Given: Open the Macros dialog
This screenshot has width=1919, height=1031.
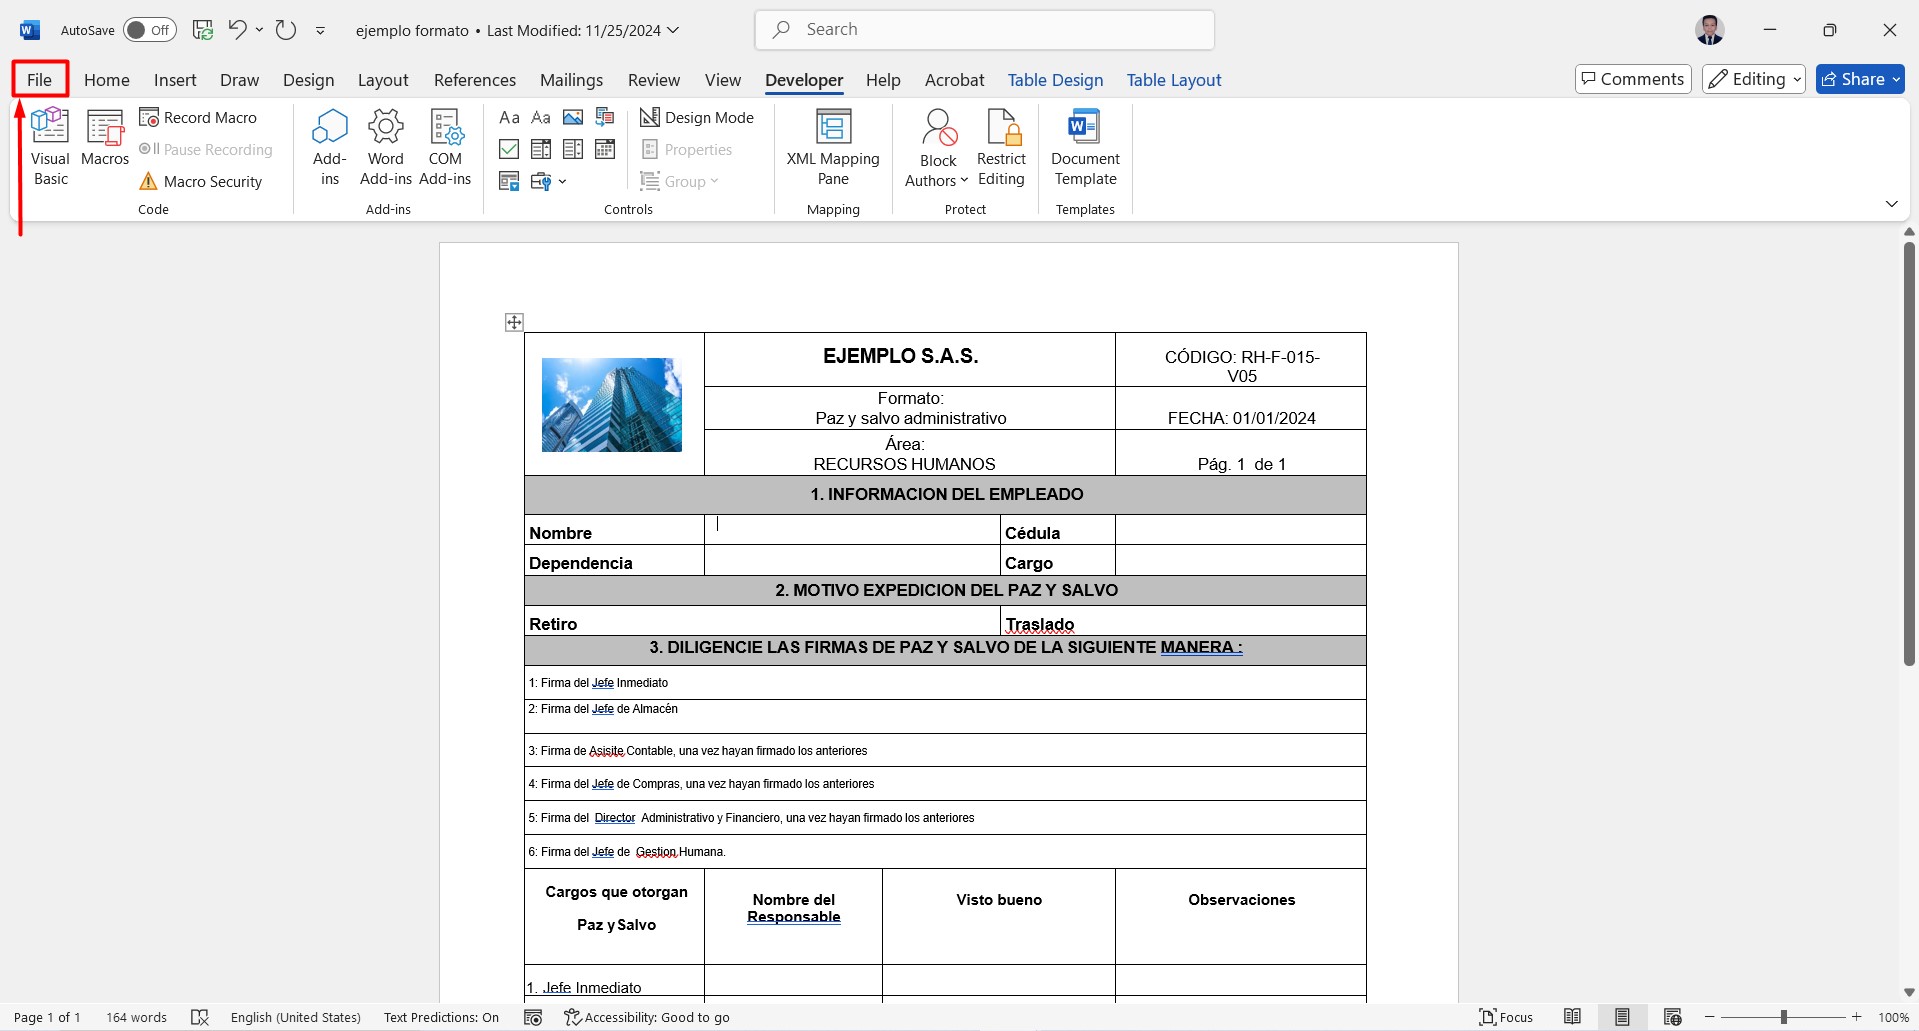Looking at the screenshot, I should coord(105,139).
